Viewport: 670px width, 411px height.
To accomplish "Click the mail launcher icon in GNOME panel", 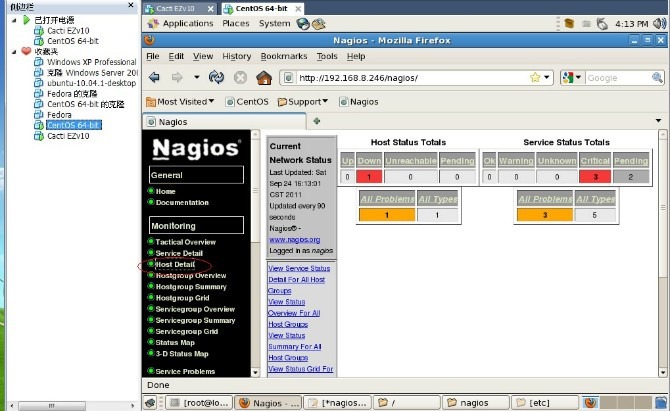I will [x=318, y=23].
